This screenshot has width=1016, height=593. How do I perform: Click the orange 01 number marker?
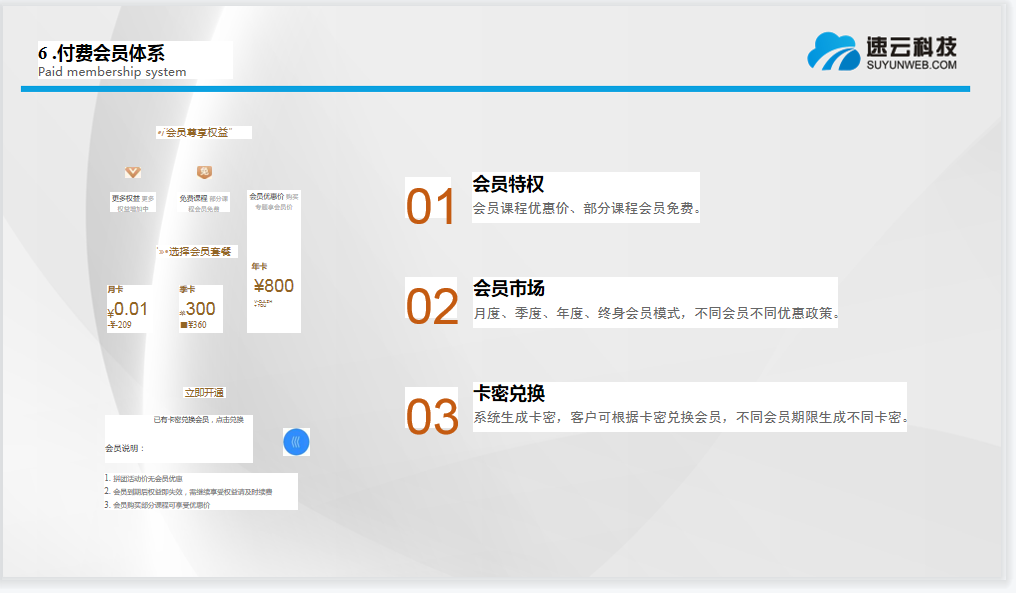[431, 203]
